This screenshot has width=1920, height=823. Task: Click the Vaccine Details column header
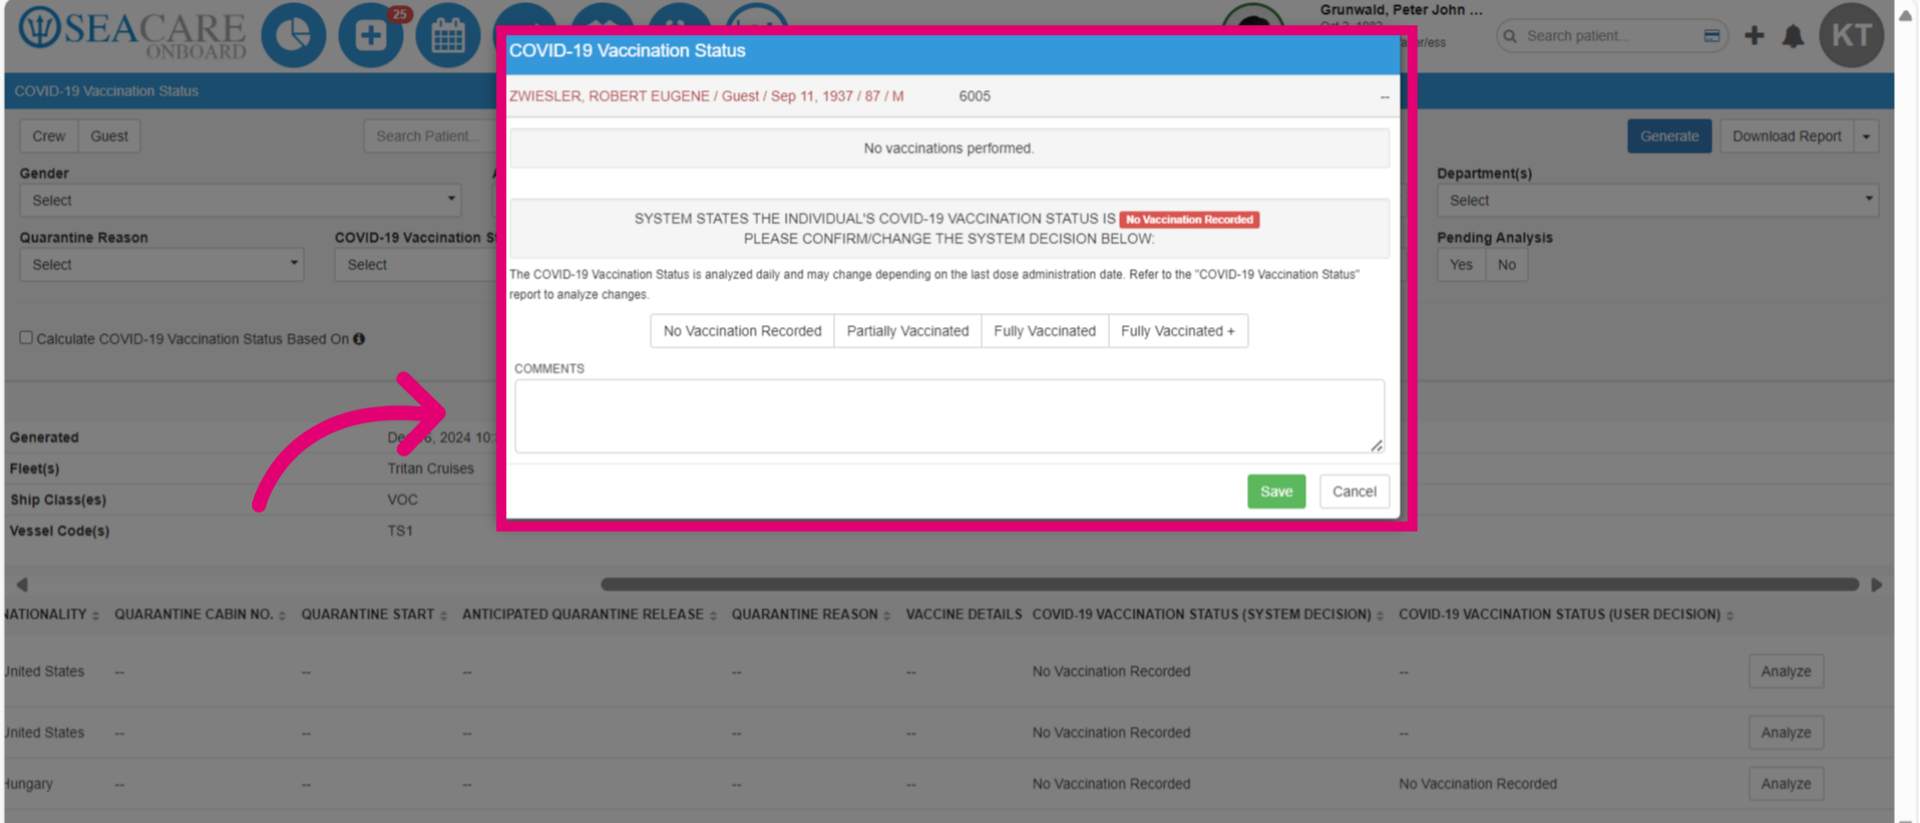click(x=964, y=614)
